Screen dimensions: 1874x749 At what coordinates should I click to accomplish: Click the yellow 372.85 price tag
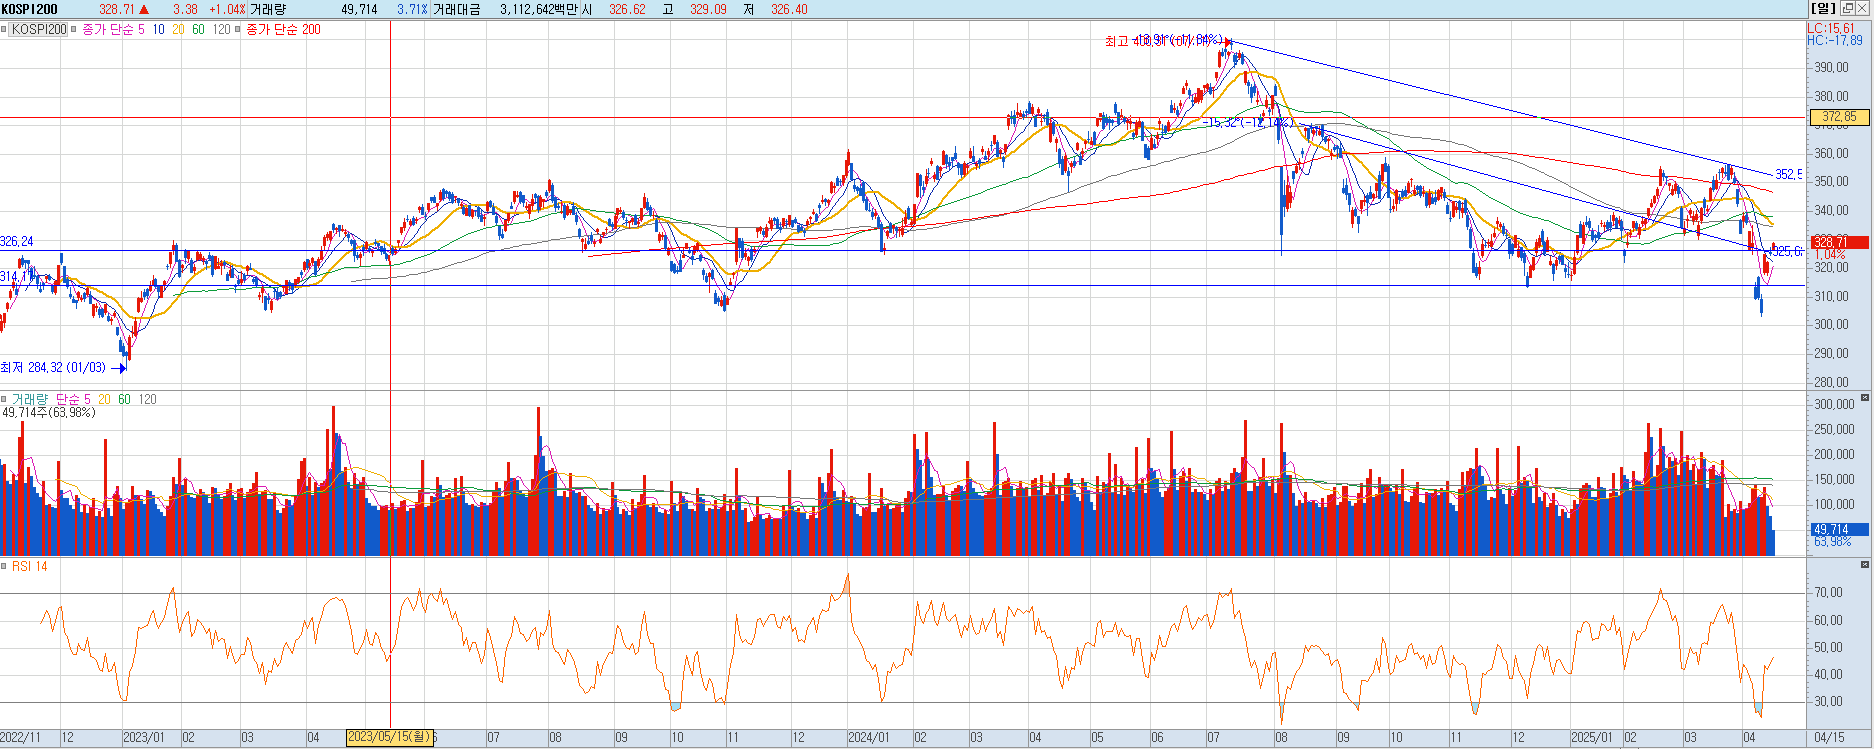coord(1838,117)
